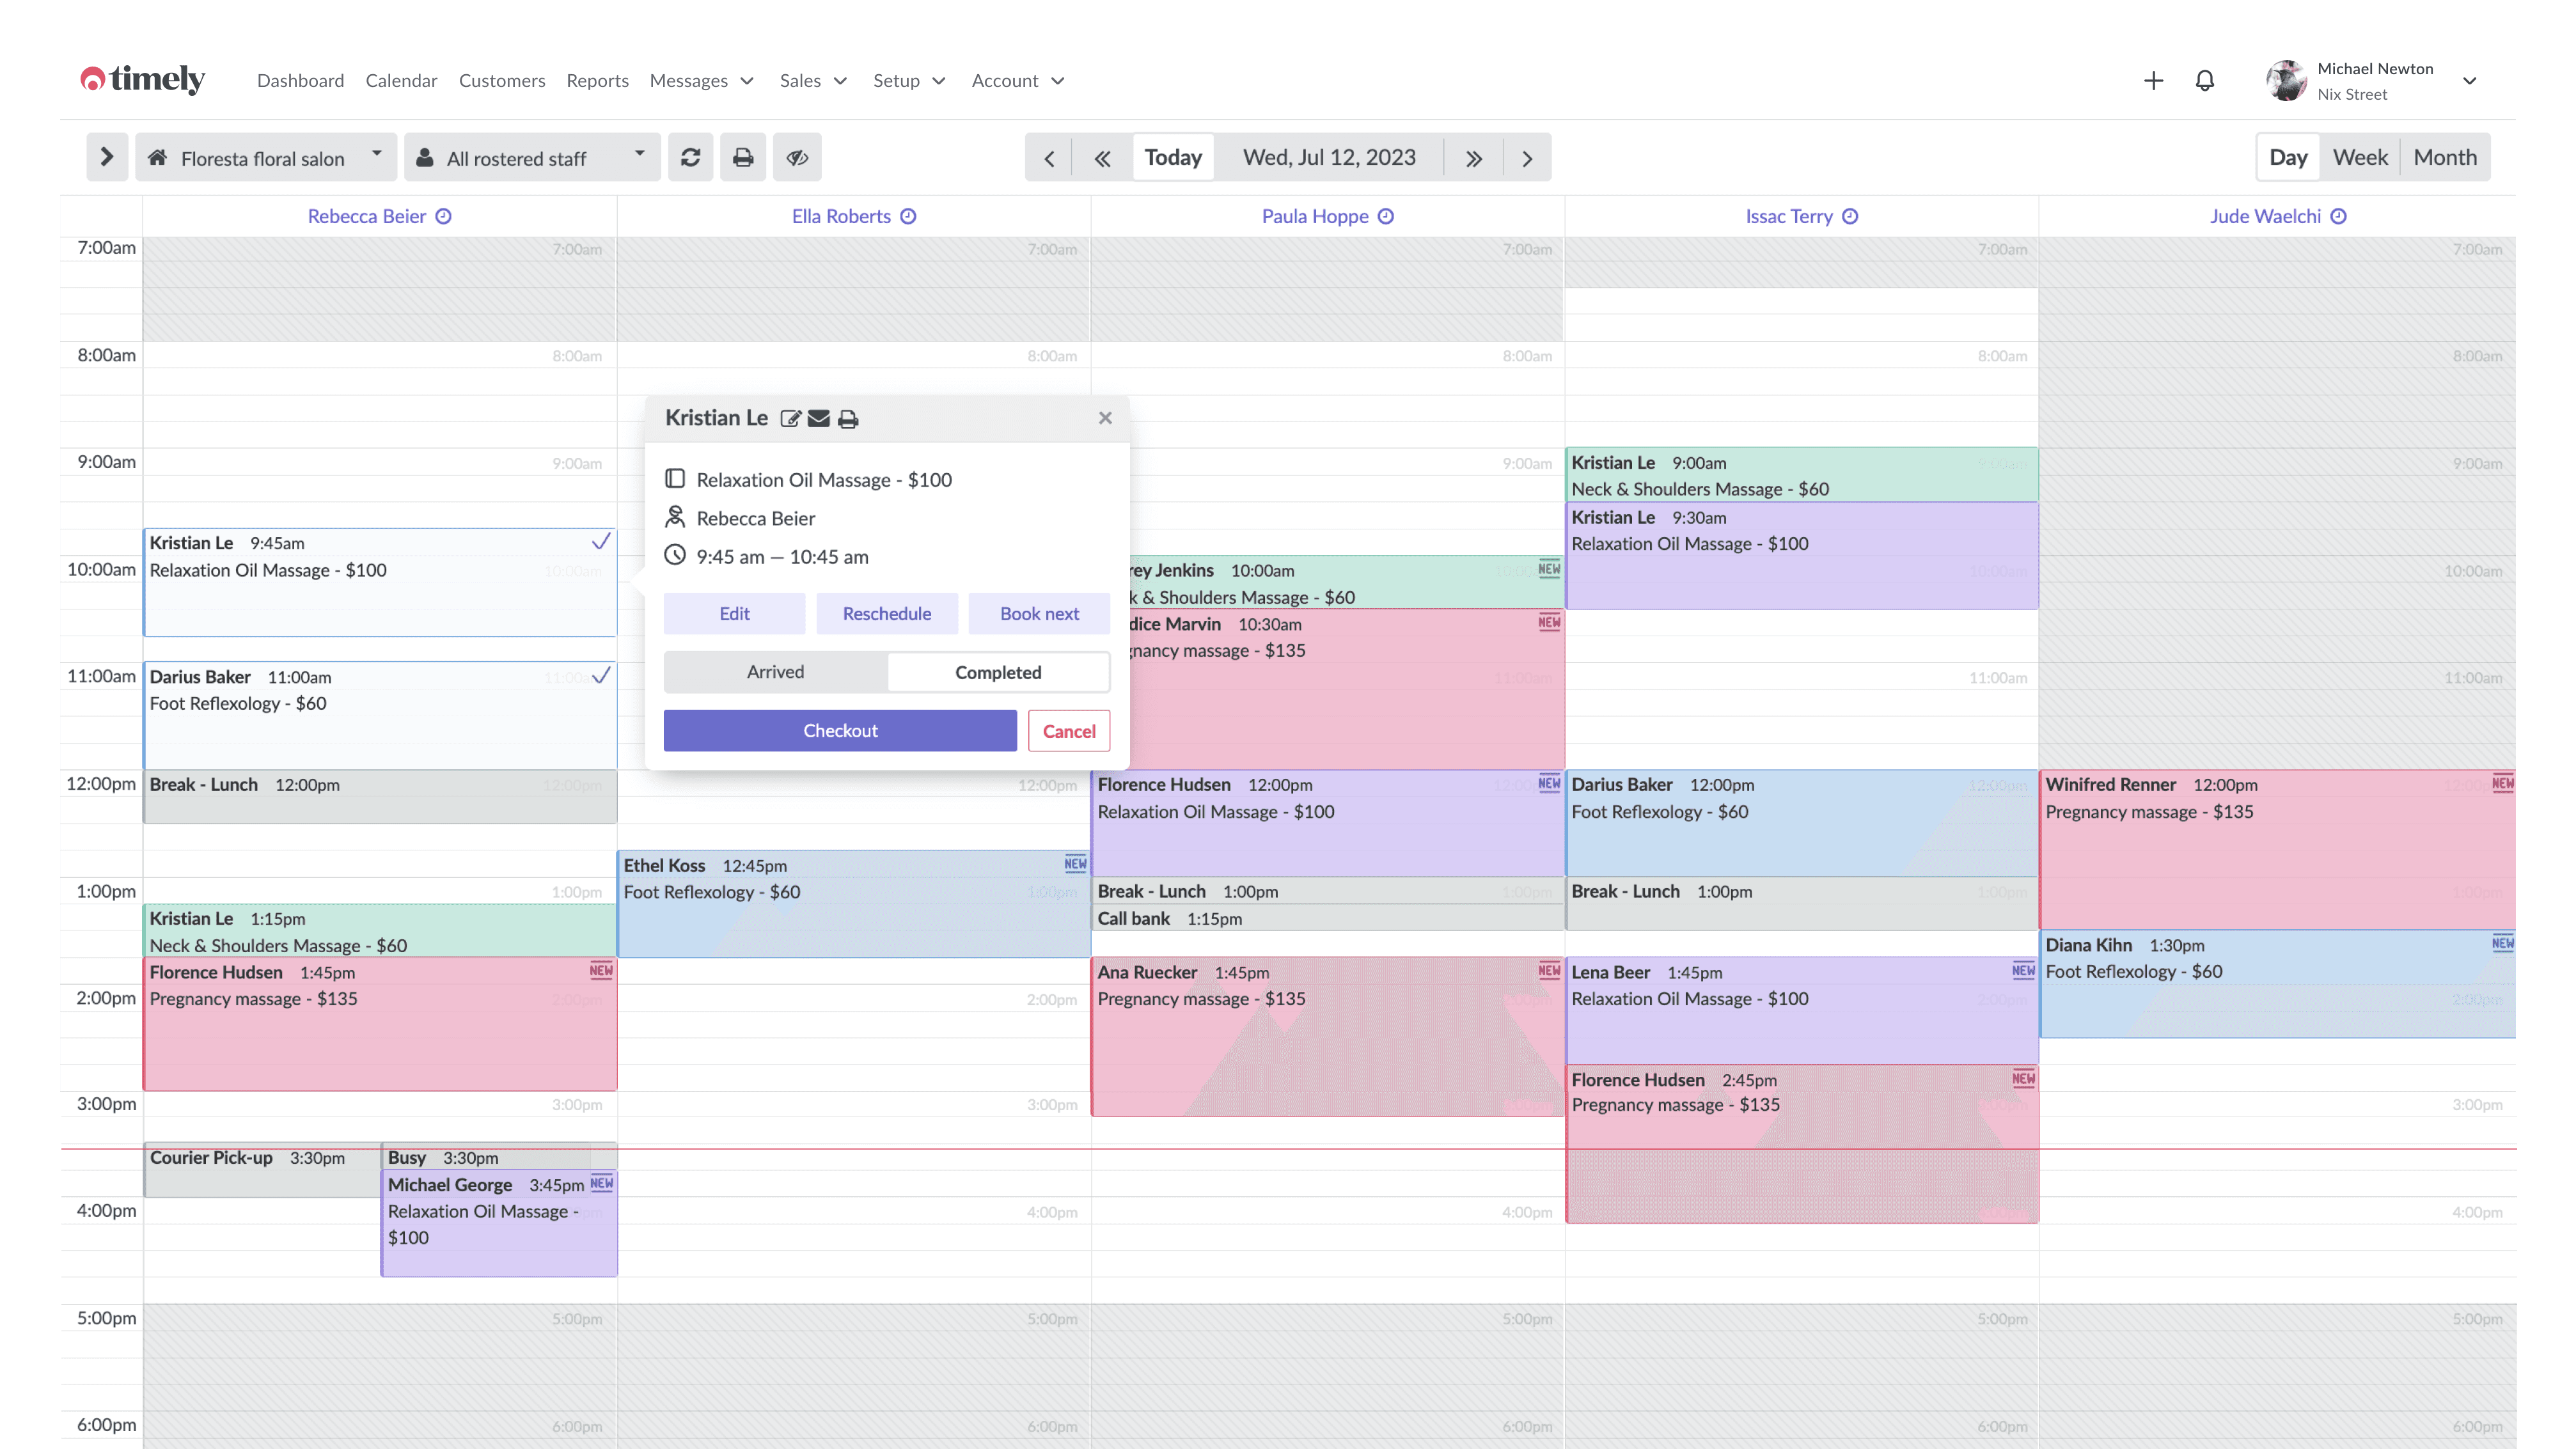This screenshot has height=1449, width=2576.
Task: Click the clock icon beside Ella Roberts
Action: pyautogui.click(x=908, y=216)
